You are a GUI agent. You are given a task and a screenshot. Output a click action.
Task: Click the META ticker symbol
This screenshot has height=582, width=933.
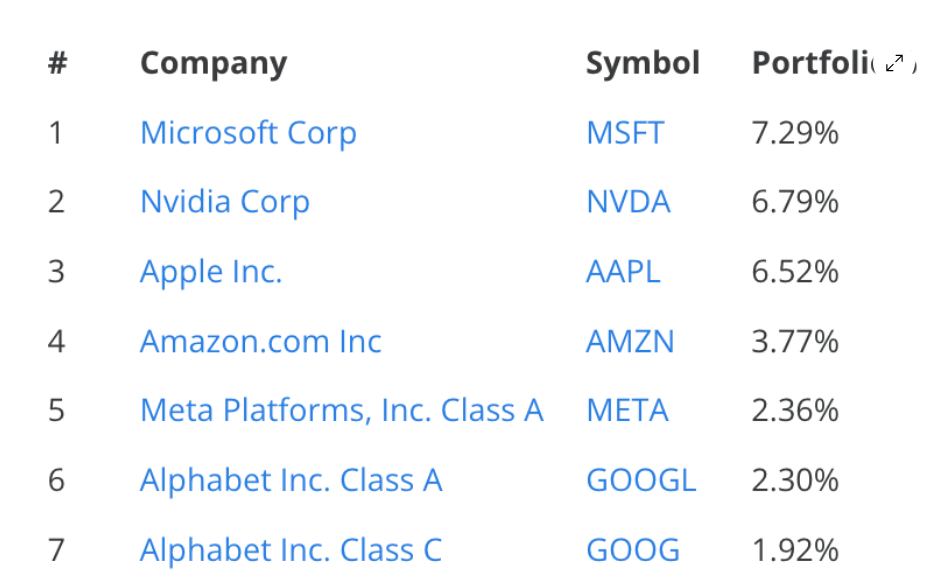(x=627, y=411)
